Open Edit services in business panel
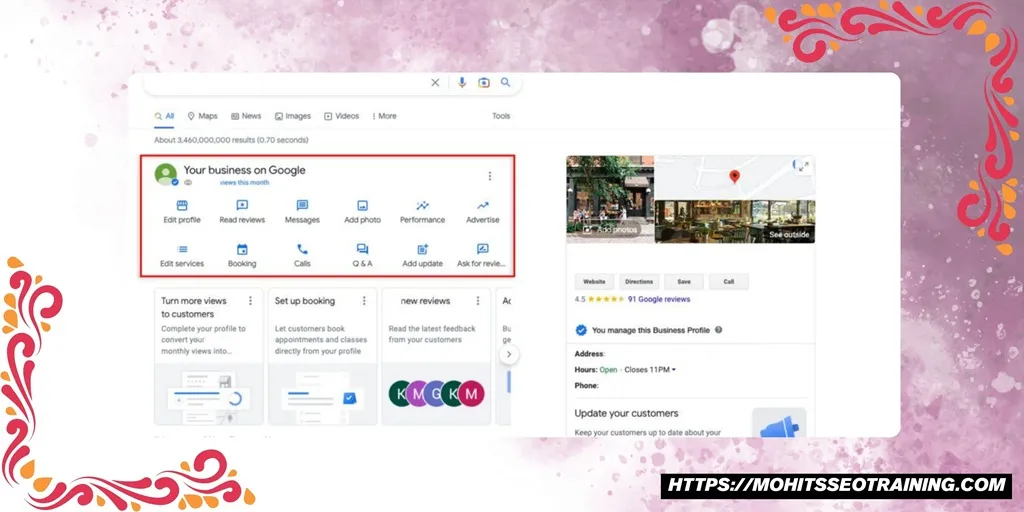Viewport: 1024px width, 512px height. coord(182,256)
